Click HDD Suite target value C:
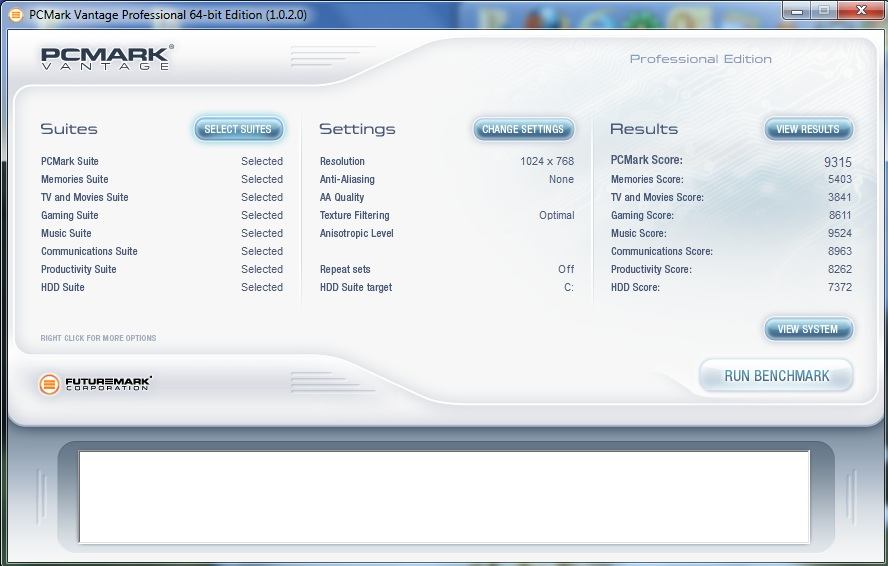The image size is (888, 566). point(569,288)
